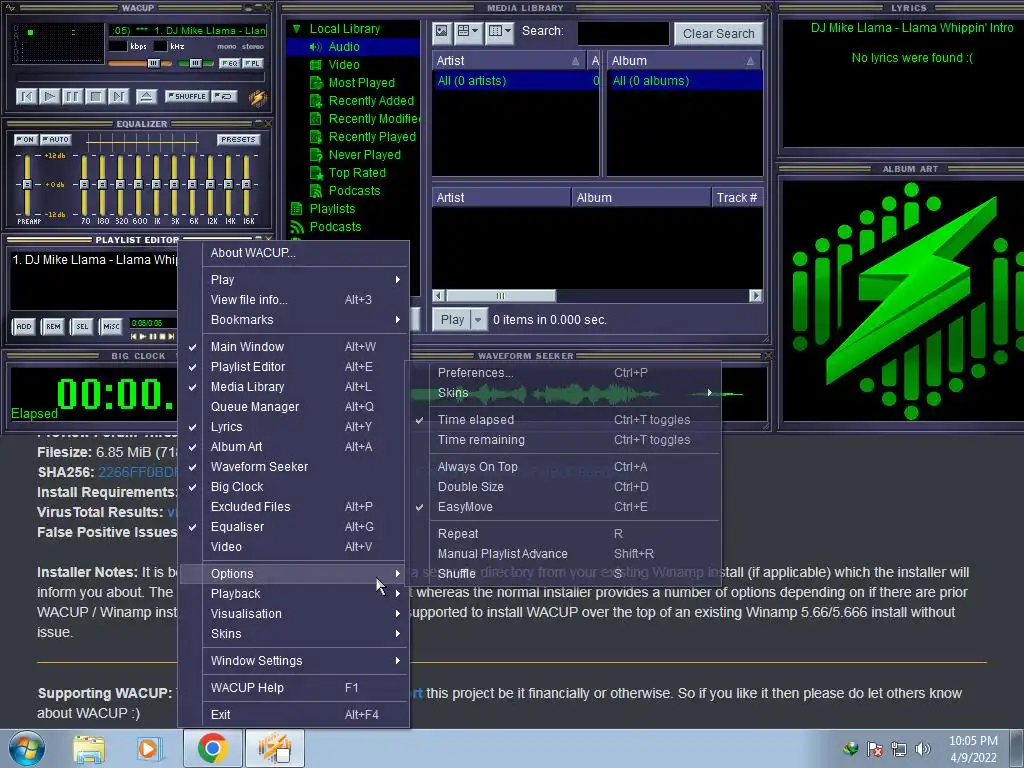The height and width of the screenshot is (768, 1024).
Task: Open the dropdown arrow beside Media Library Play button
Action: tap(478, 320)
